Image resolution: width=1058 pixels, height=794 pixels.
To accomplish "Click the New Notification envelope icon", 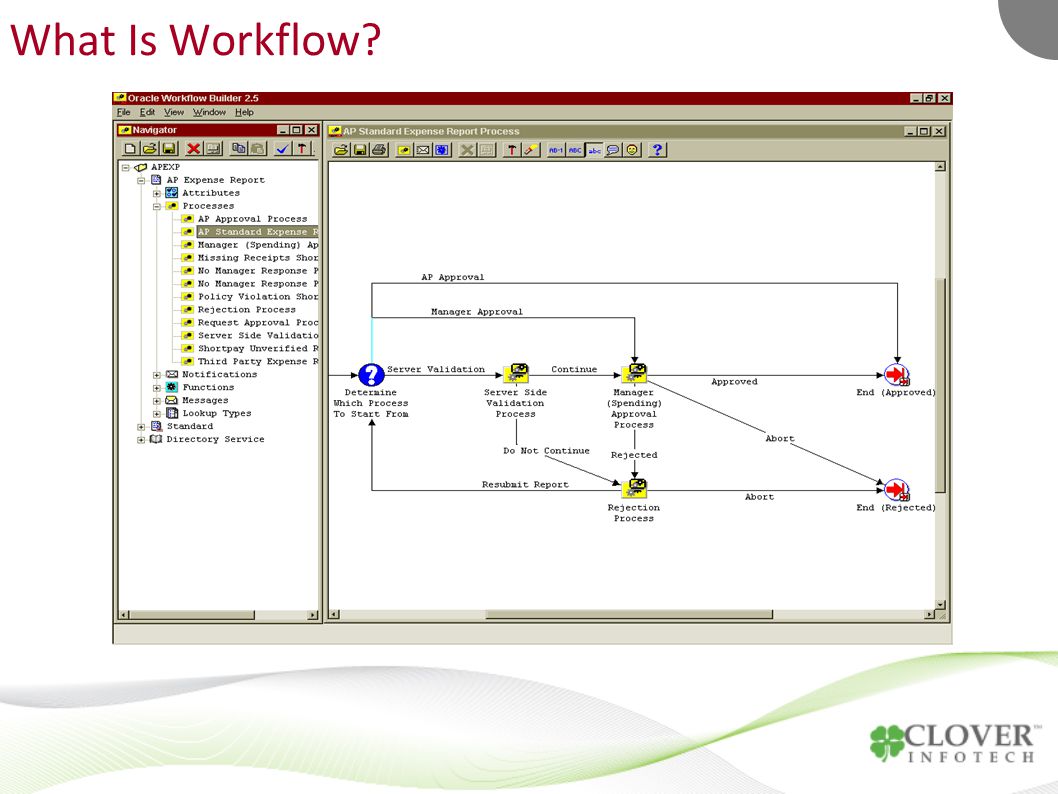I will 423,150.
